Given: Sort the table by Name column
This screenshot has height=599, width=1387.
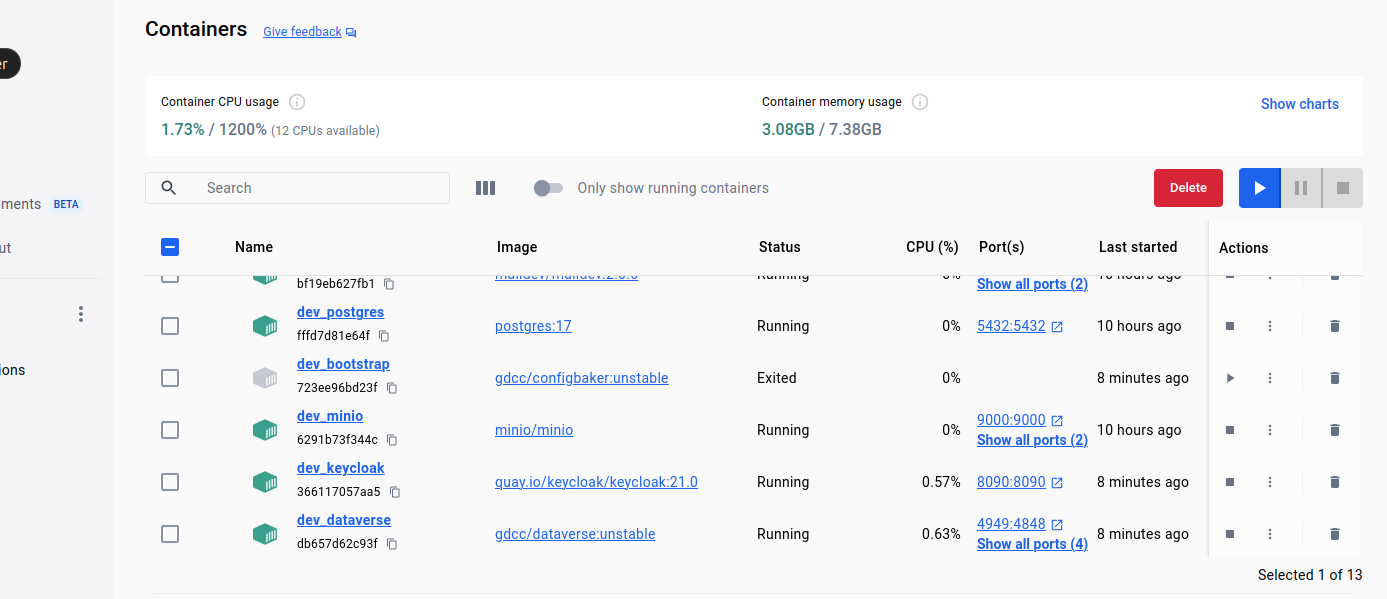Looking at the screenshot, I should 254,247.
